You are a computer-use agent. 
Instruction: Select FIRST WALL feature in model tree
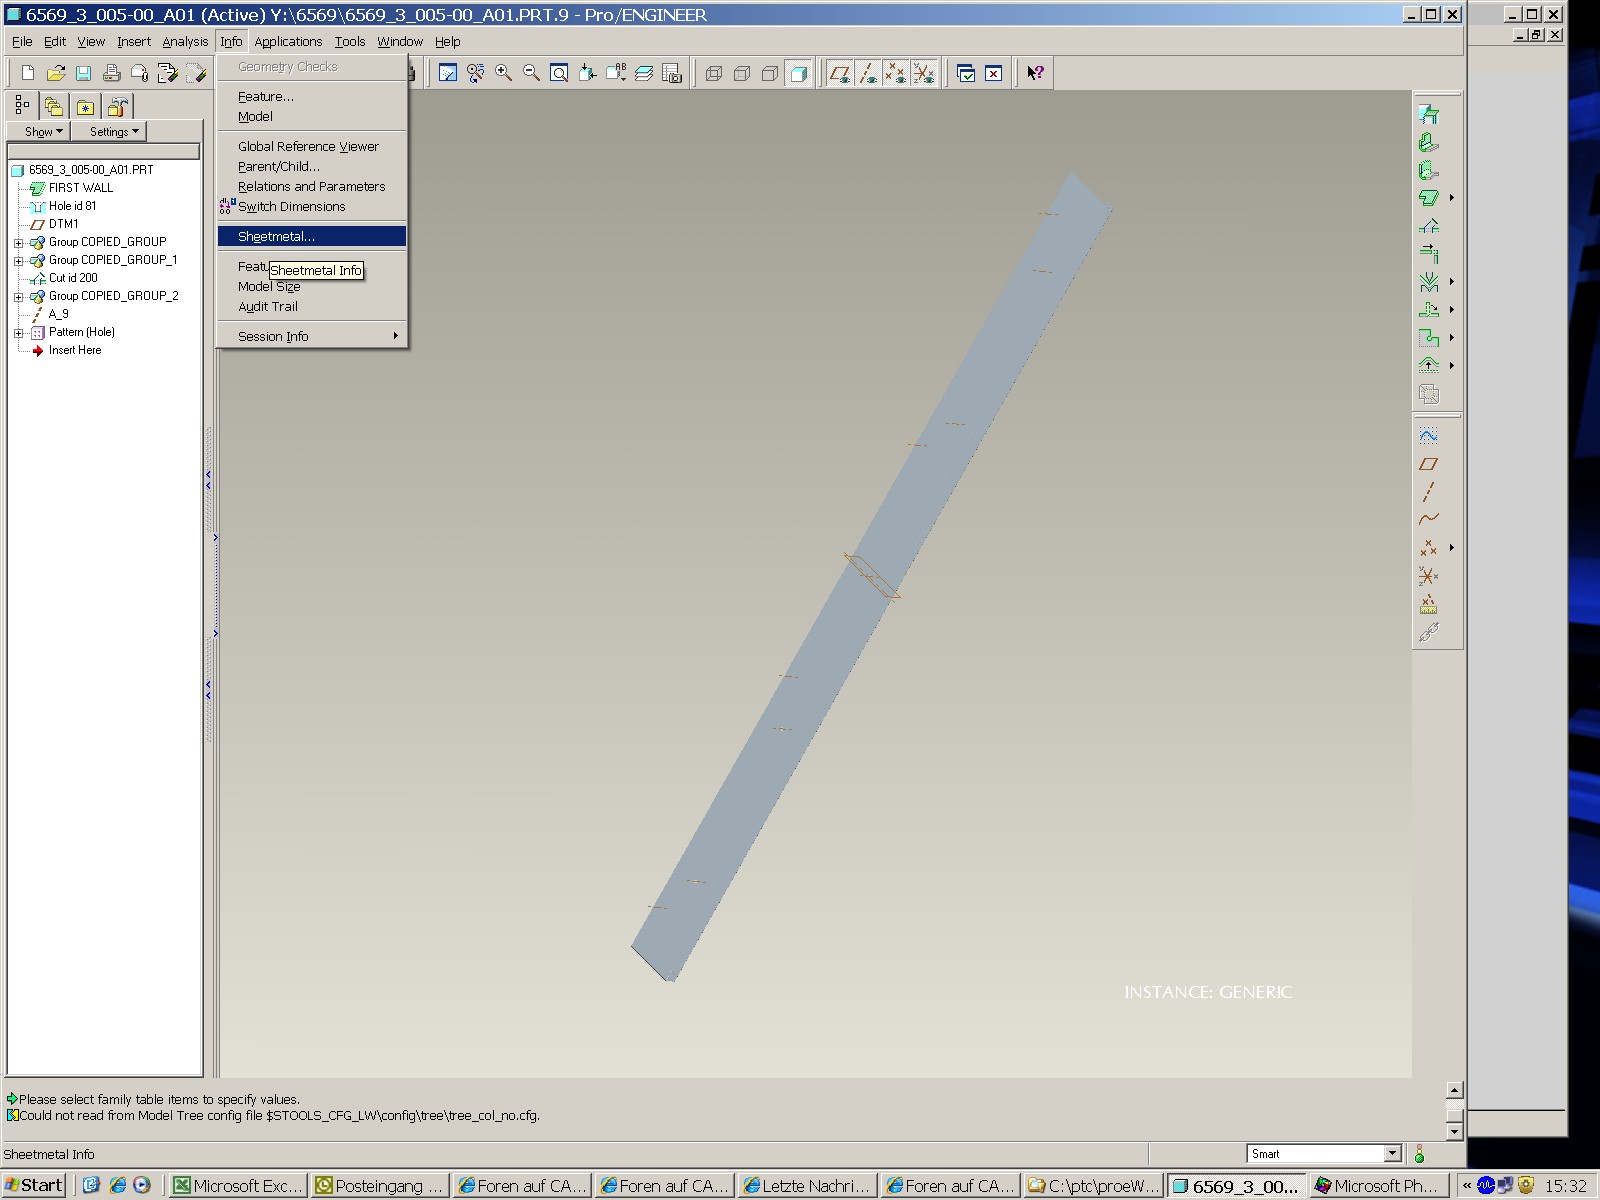pos(80,188)
